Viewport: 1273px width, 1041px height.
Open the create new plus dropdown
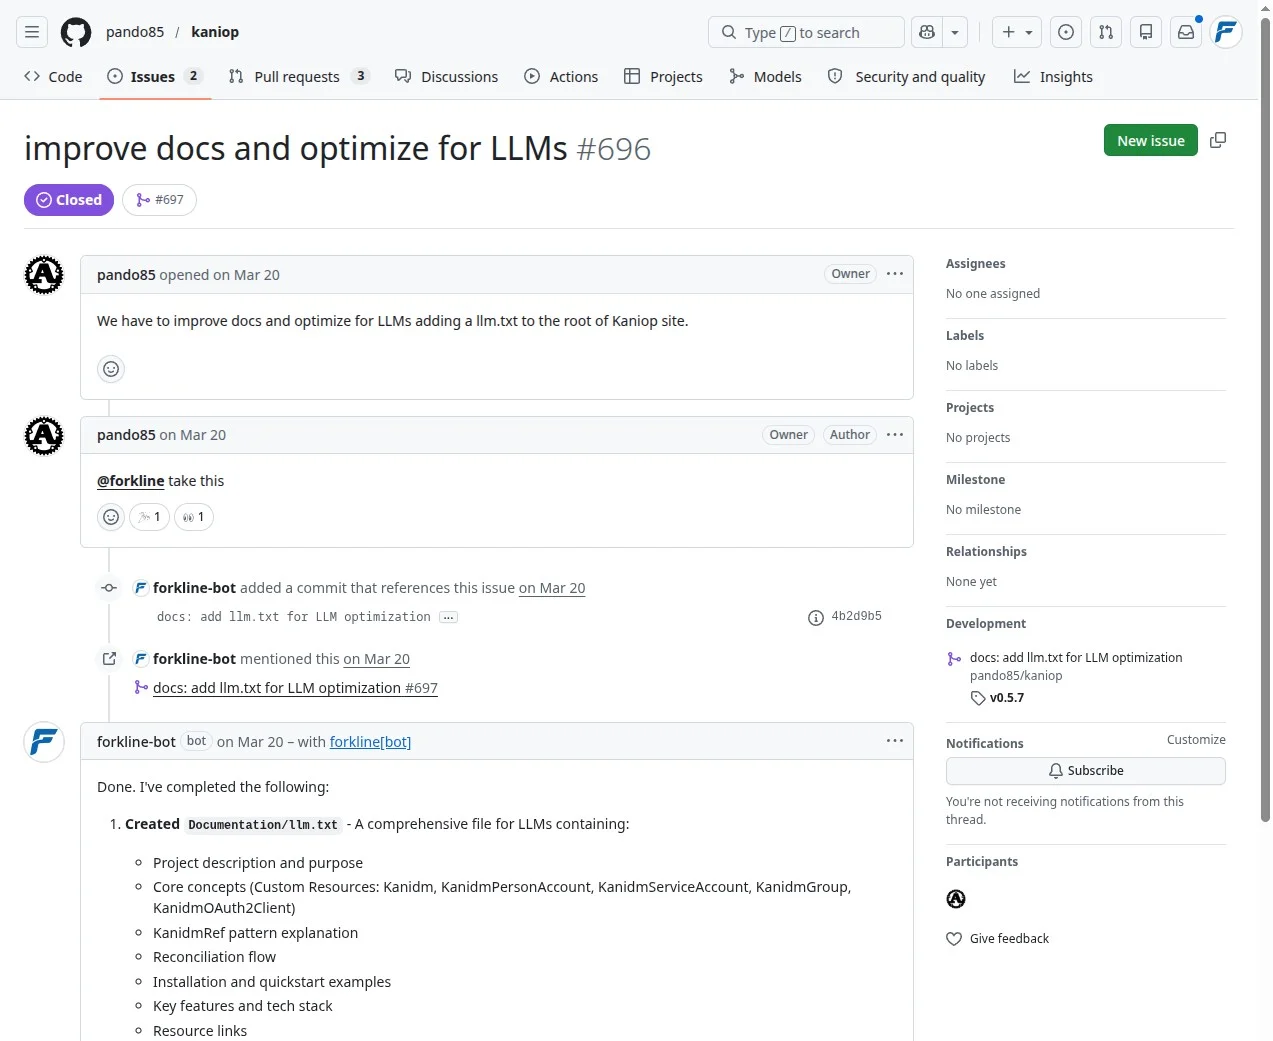click(1017, 32)
